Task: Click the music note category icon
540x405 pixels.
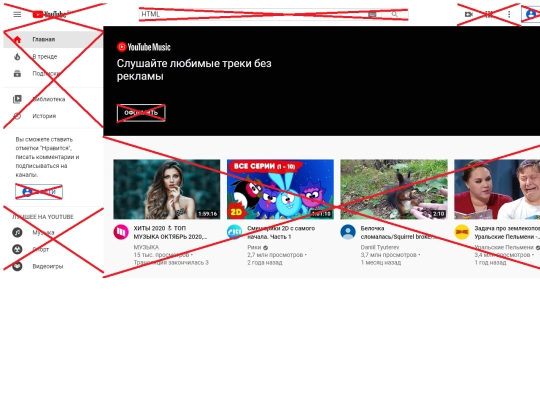Action: pyautogui.click(x=17, y=232)
